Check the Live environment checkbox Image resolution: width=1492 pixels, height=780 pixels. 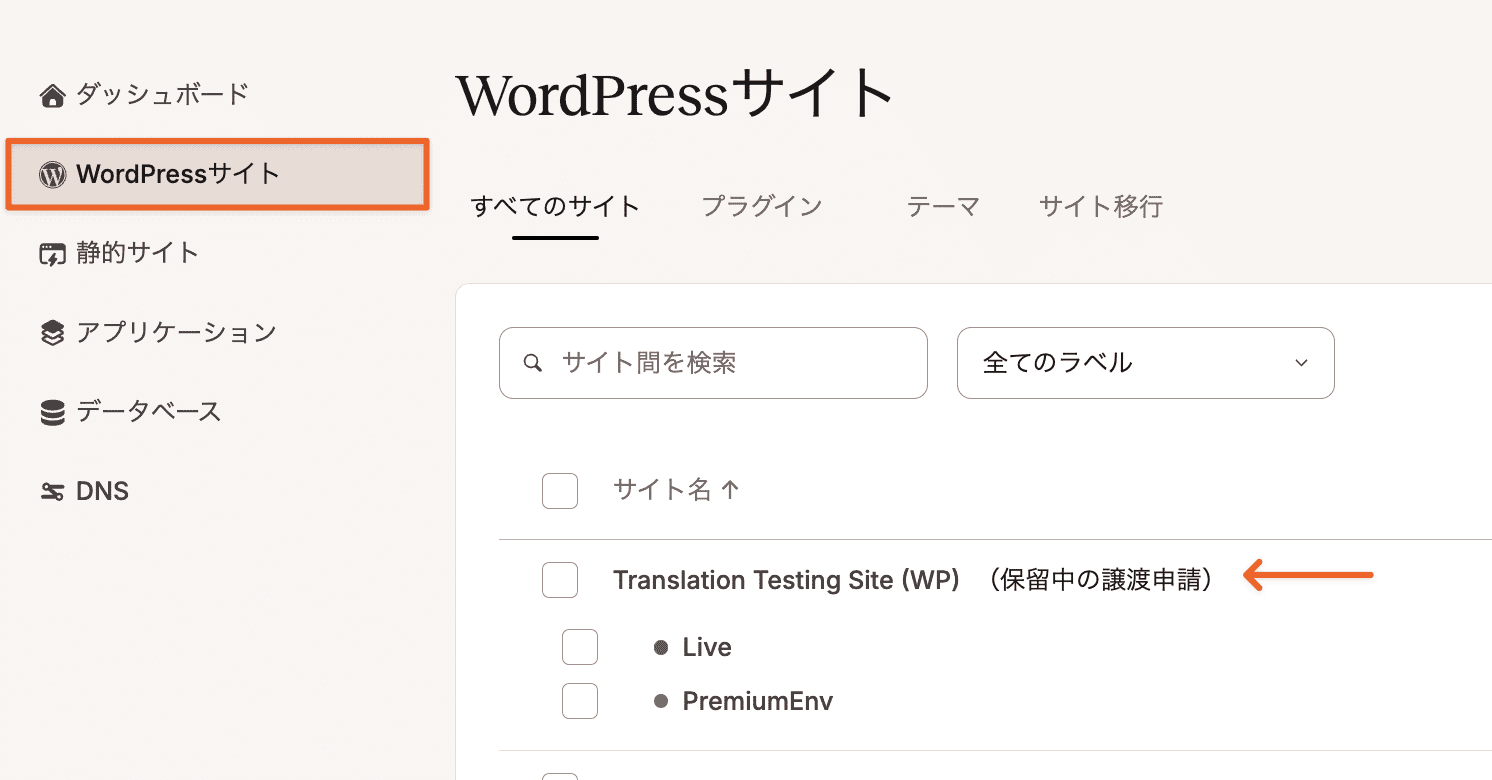[580, 647]
